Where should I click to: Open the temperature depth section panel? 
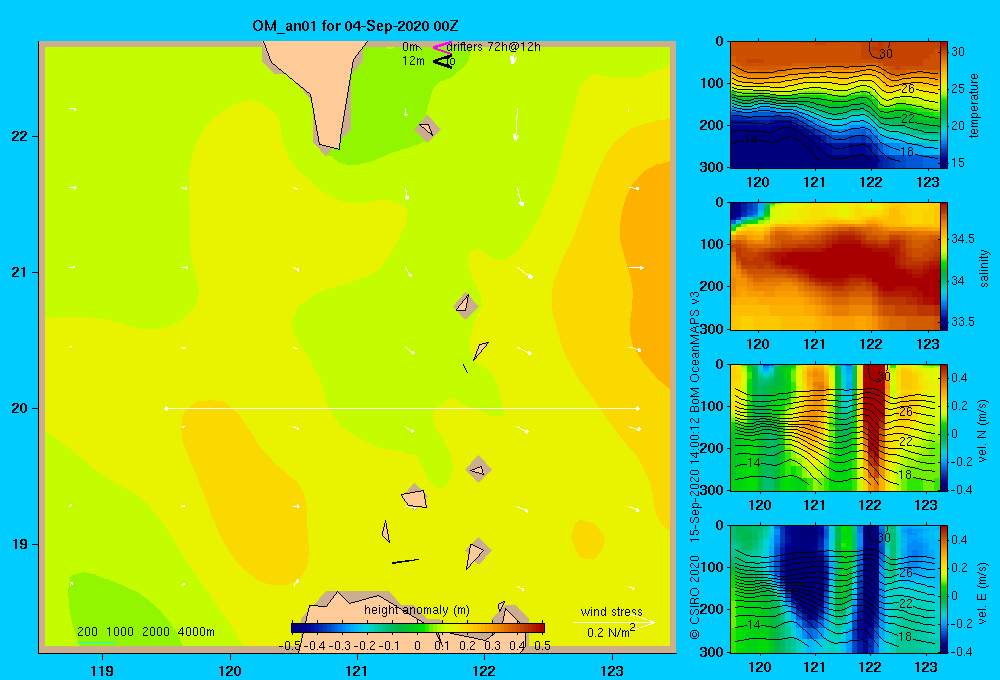[834, 105]
